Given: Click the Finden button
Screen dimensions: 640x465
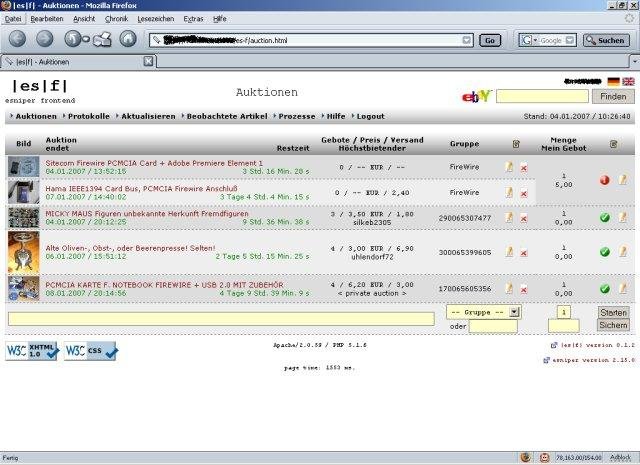Looking at the screenshot, I should pyautogui.click(x=613, y=97).
